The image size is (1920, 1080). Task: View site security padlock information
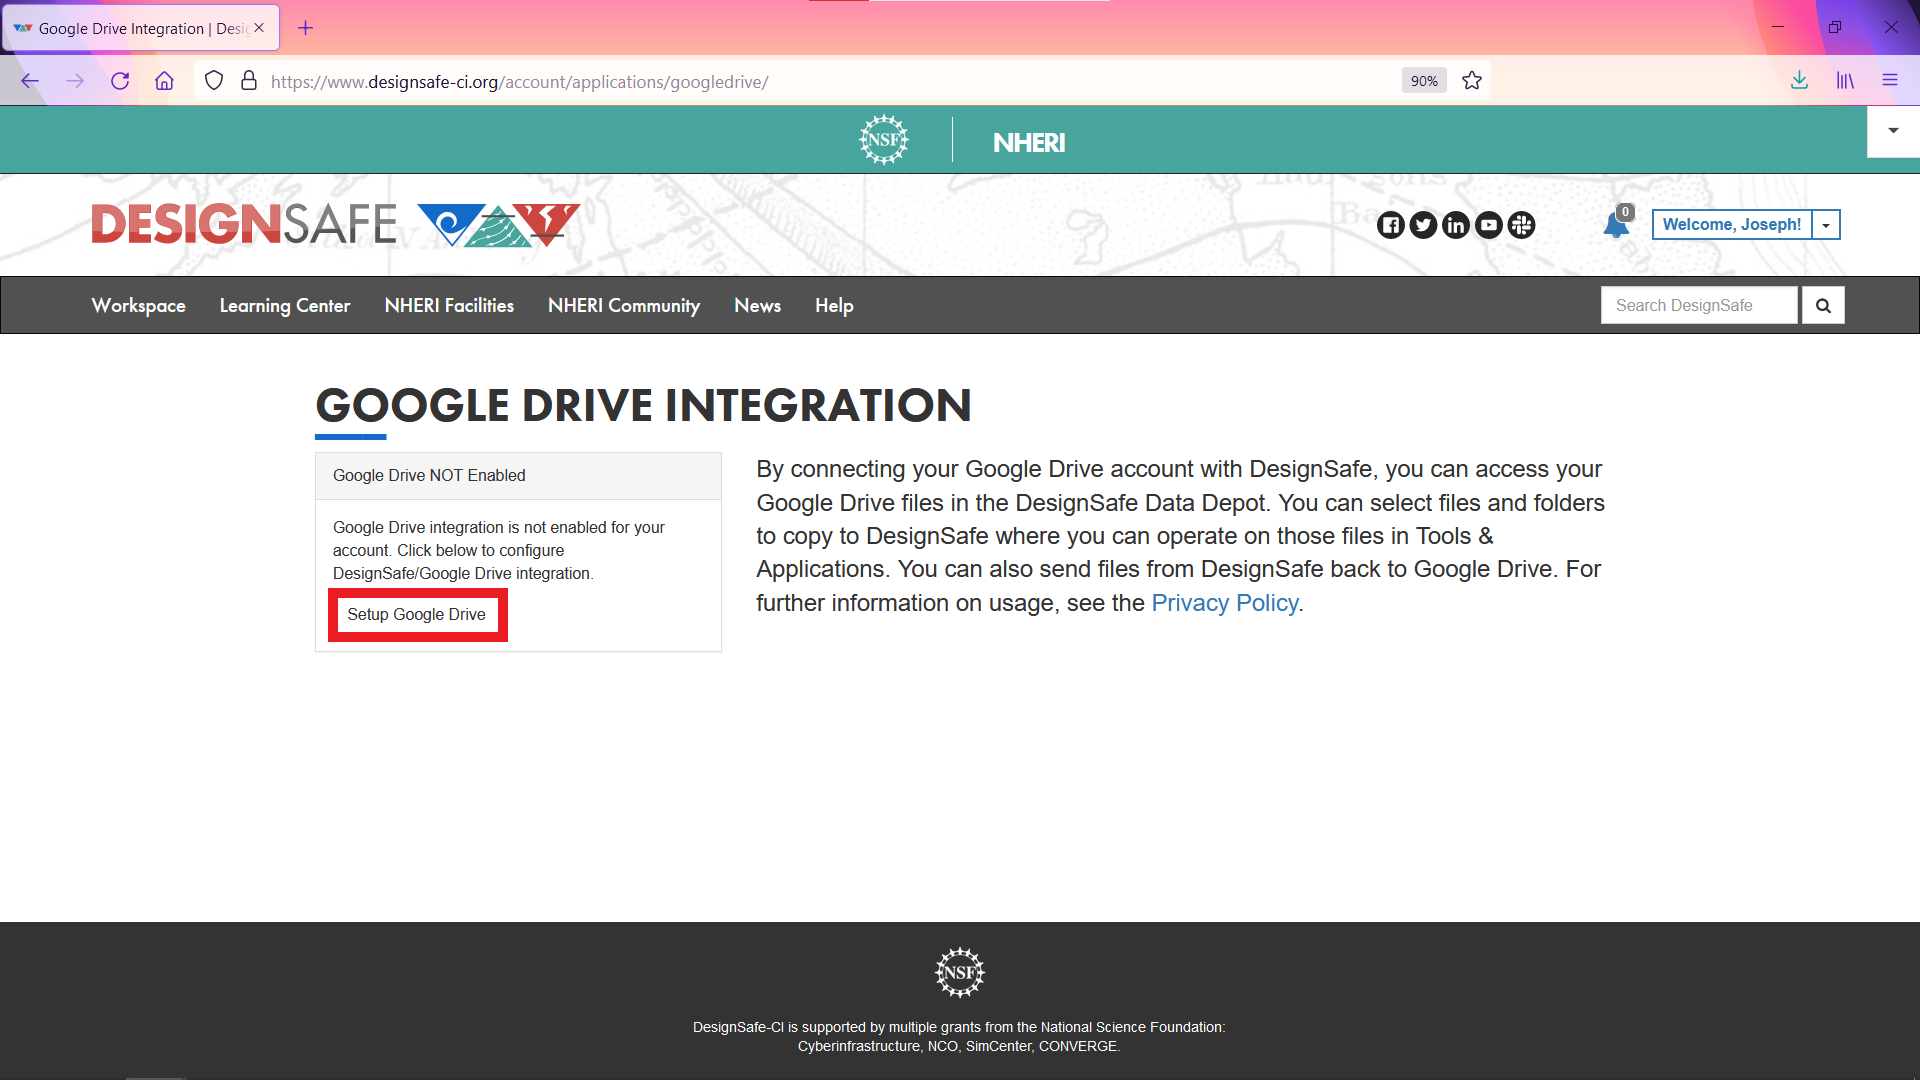point(249,81)
